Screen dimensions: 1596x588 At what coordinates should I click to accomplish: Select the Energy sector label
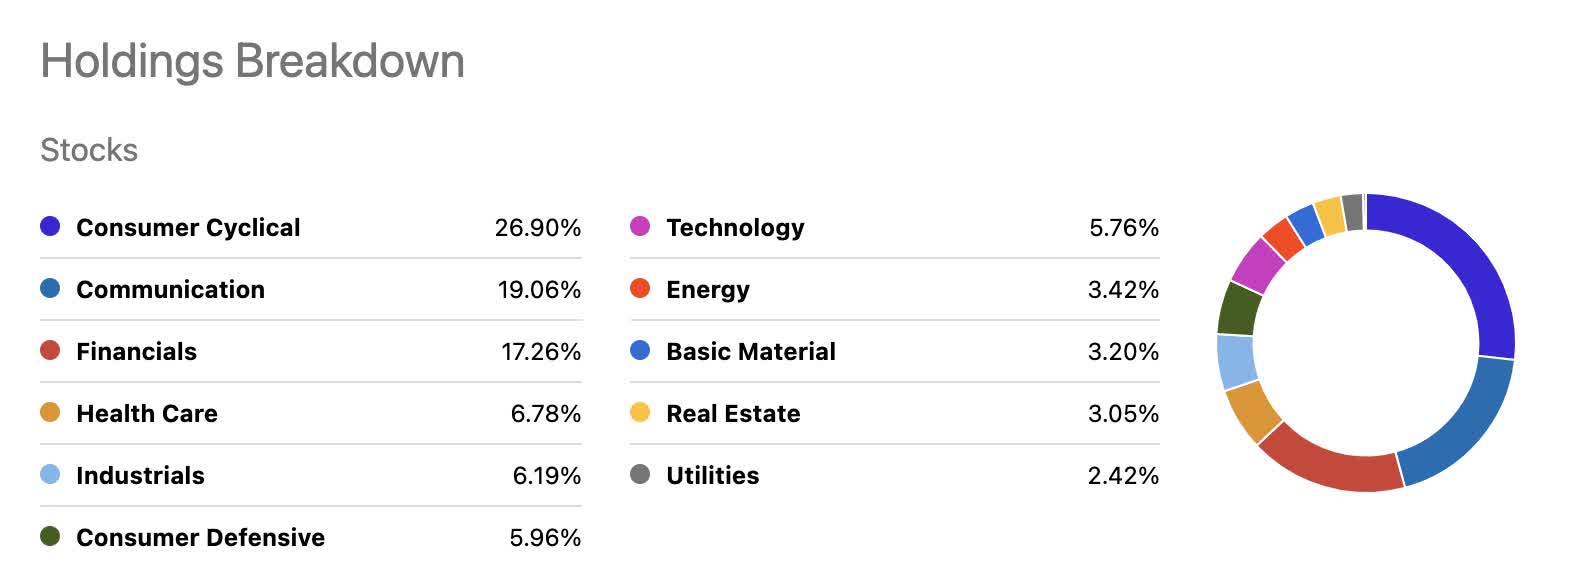(707, 290)
